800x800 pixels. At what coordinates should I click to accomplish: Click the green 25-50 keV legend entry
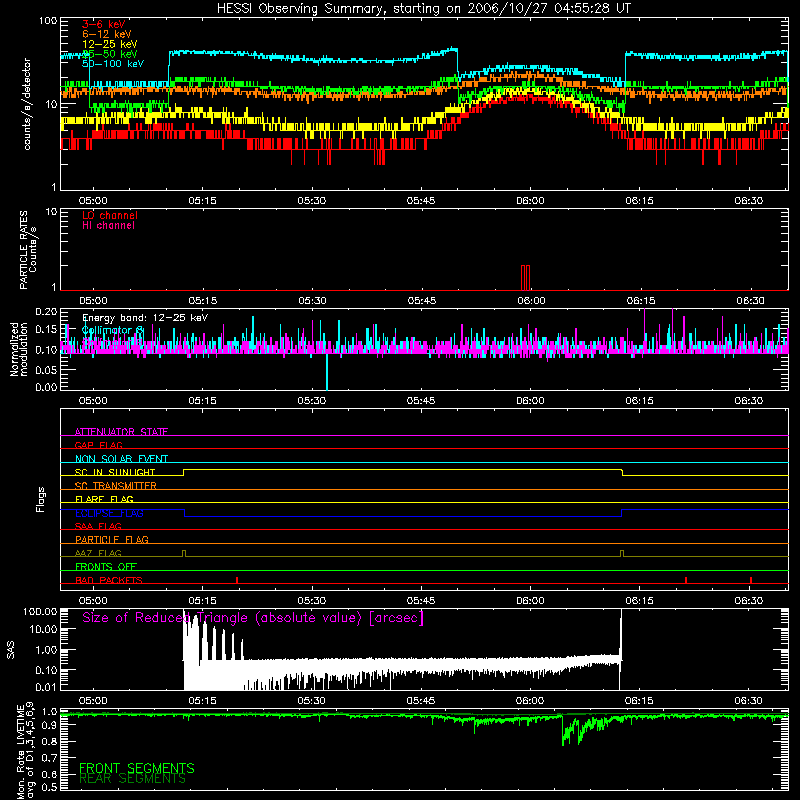click(110, 54)
